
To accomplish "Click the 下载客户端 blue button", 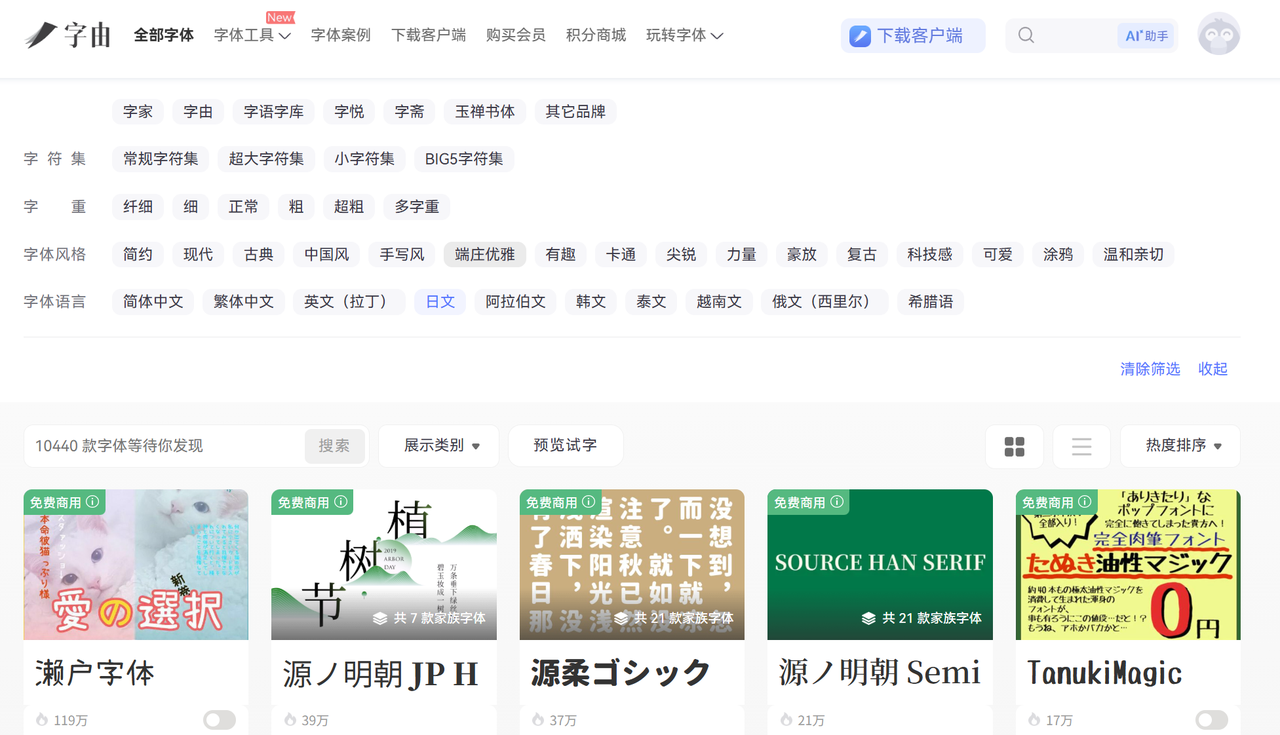I will click(912, 36).
